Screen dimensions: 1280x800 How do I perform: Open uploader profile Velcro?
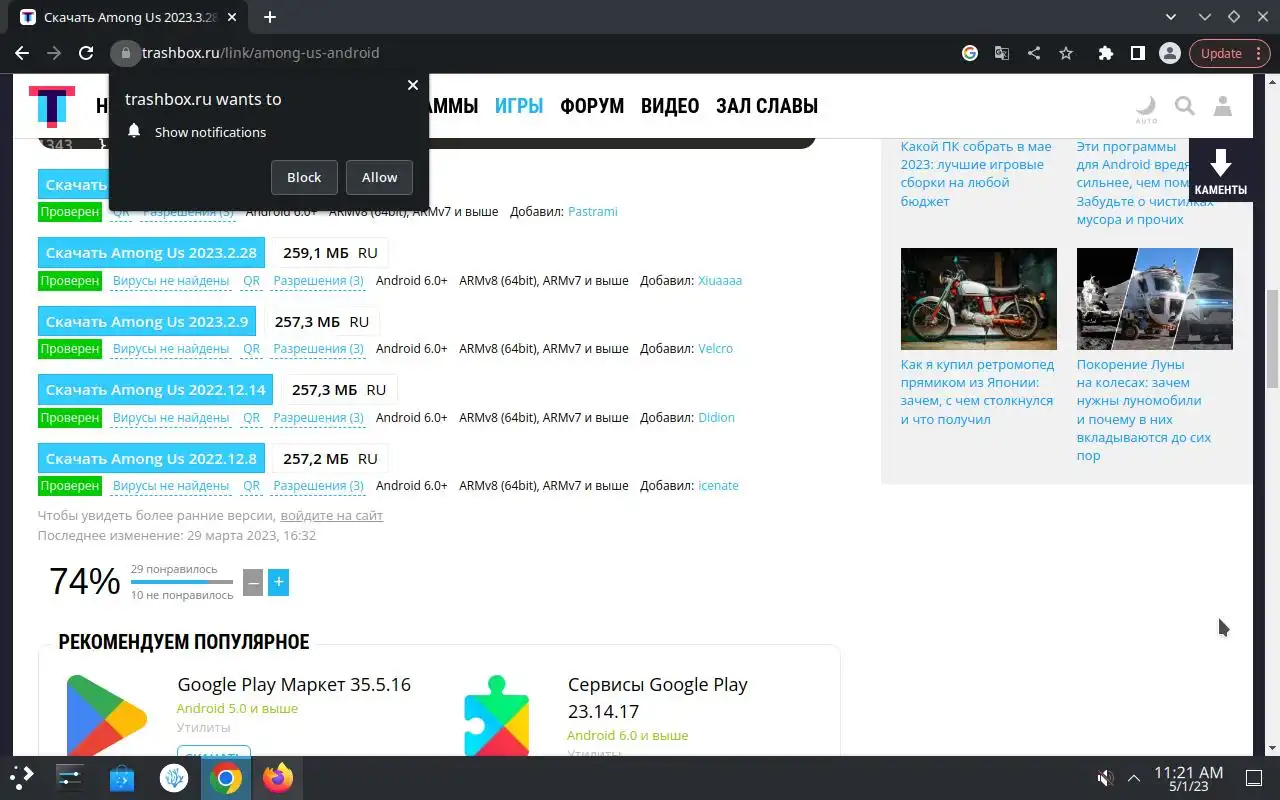click(715, 349)
